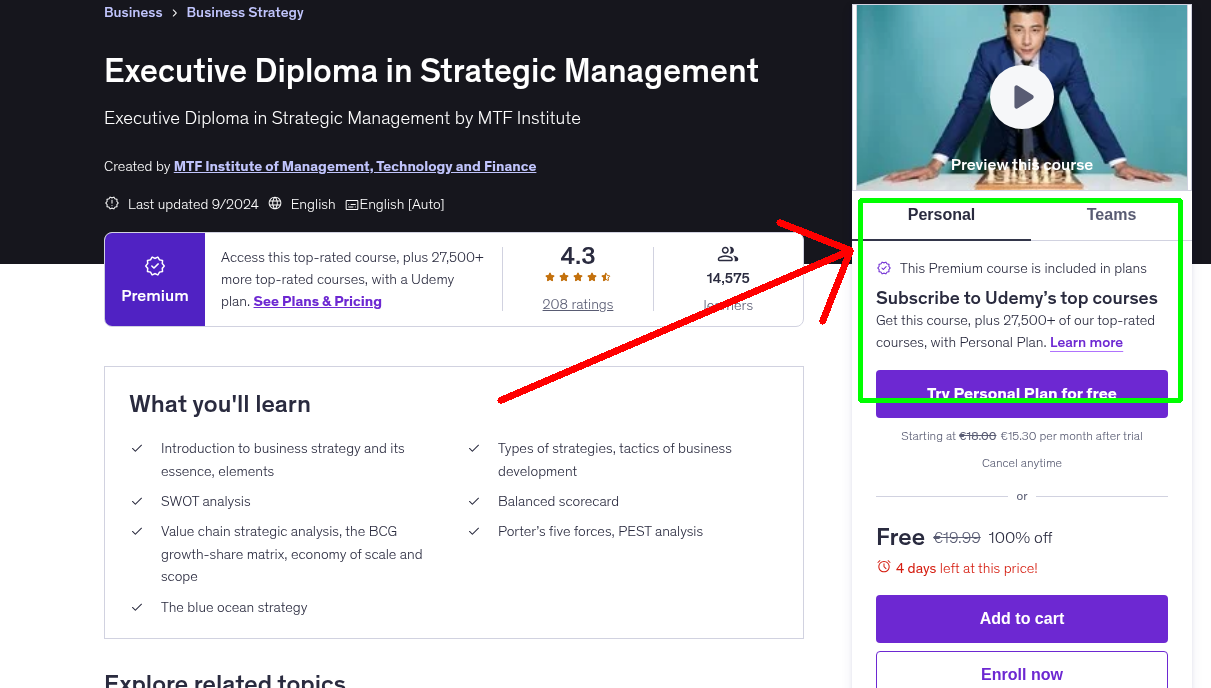Click the Free price text
The height and width of the screenshot is (688, 1211).
pyautogui.click(x=900, y=537)
